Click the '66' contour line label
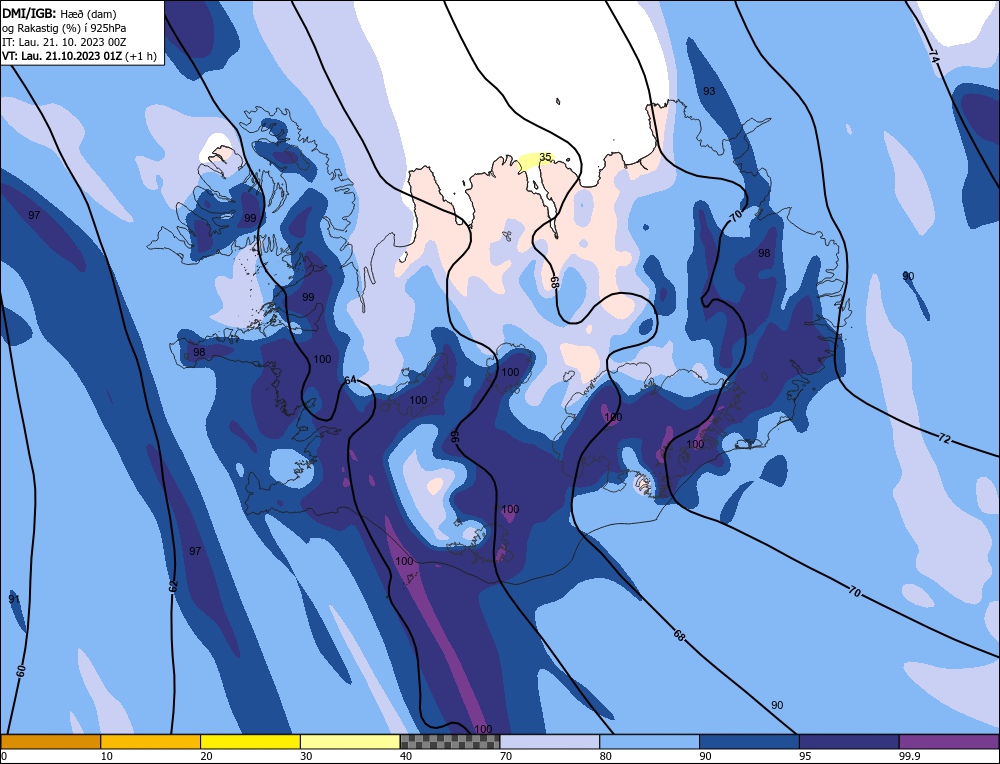Screen dimensions: 1000x764 [455, 437]
